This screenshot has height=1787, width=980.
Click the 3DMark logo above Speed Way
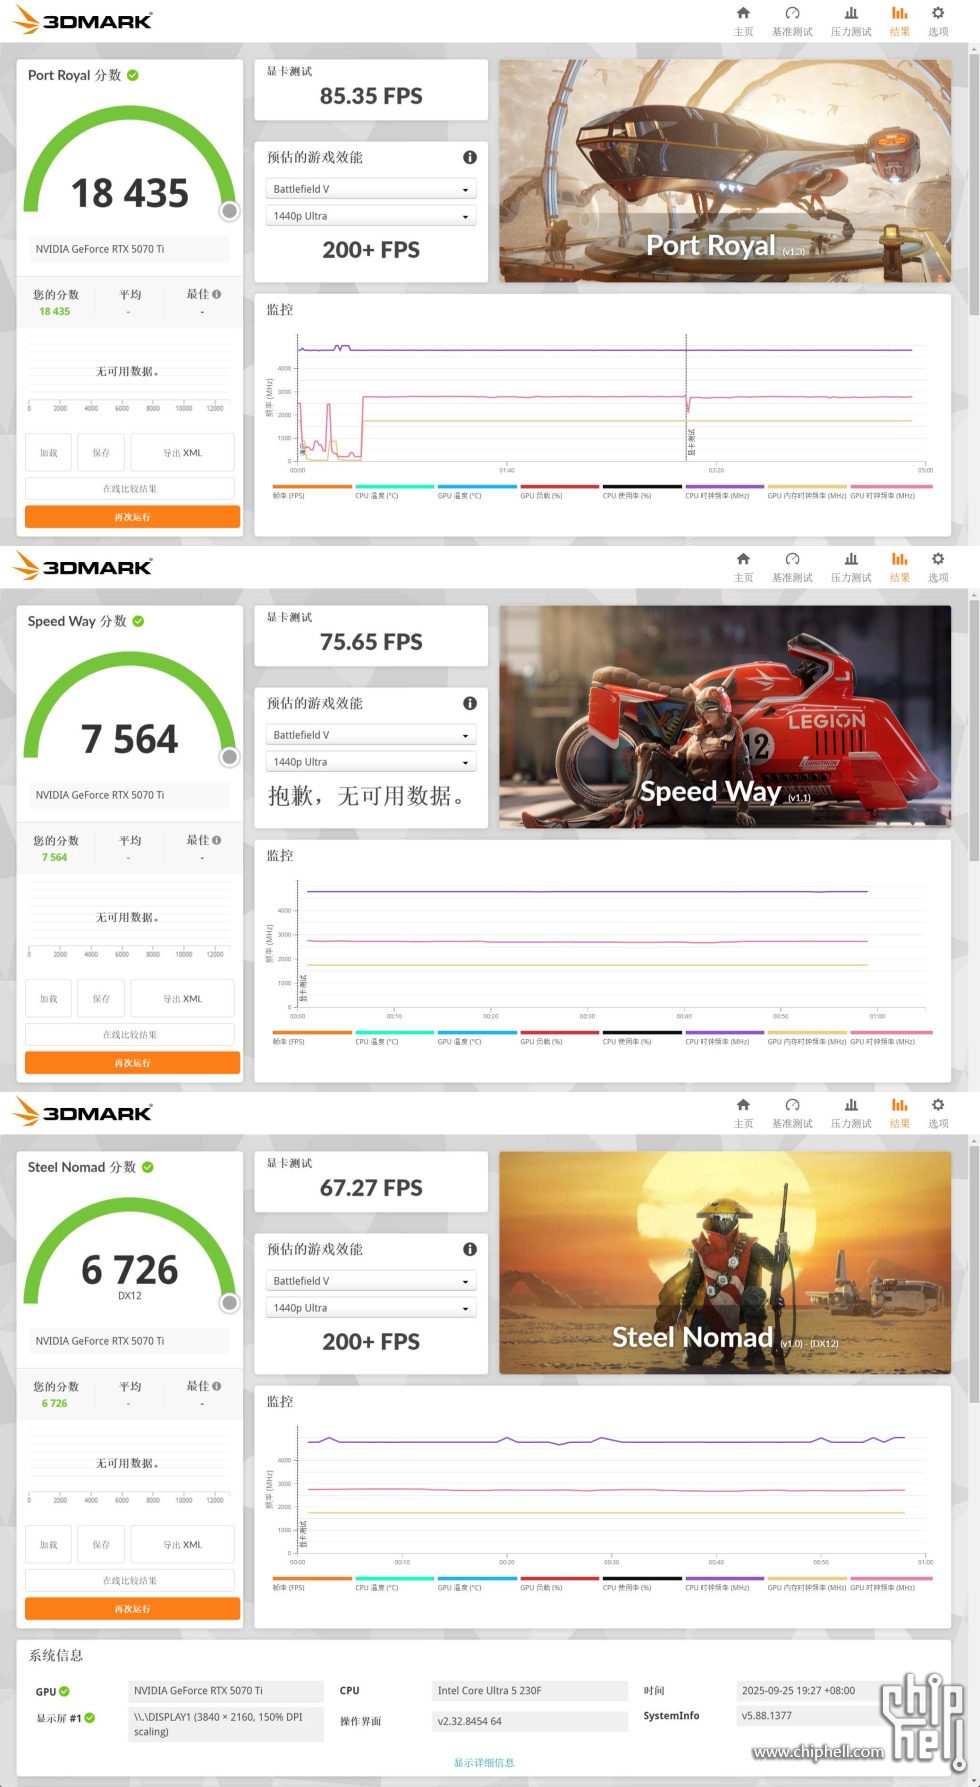pyautogui.click(x=82, y=566)
